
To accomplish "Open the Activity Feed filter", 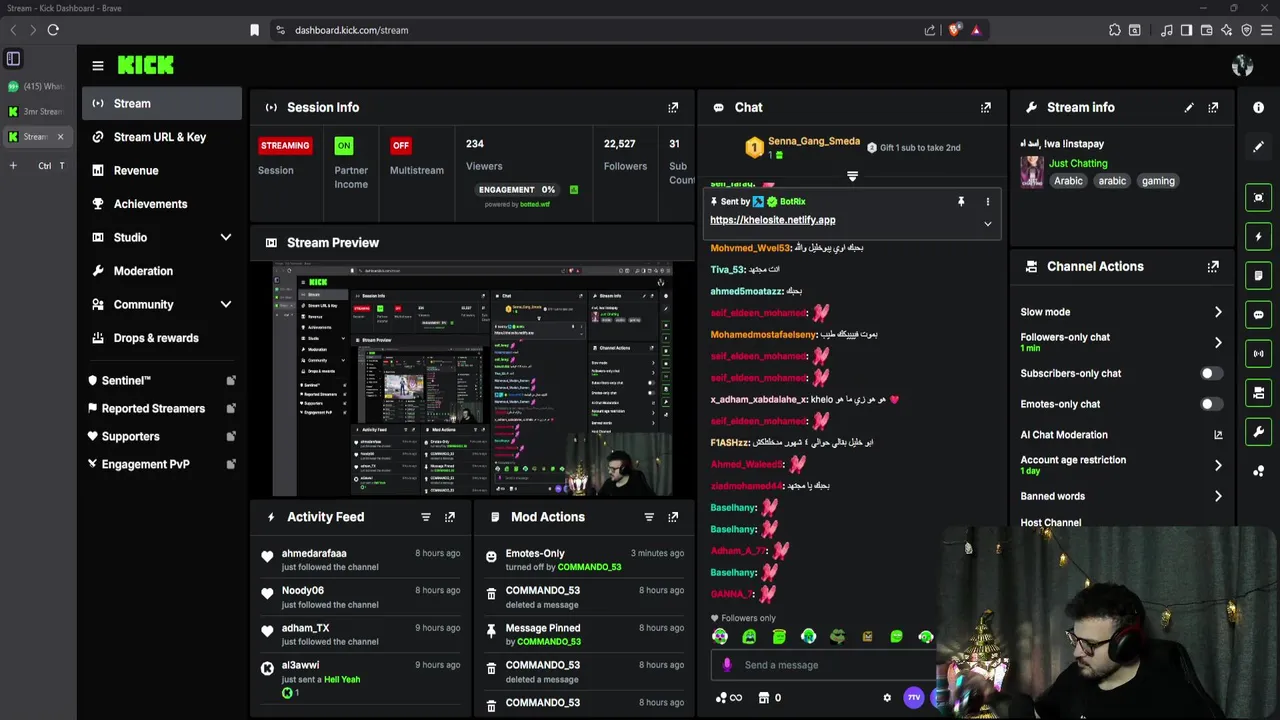I will click(426, 517).
